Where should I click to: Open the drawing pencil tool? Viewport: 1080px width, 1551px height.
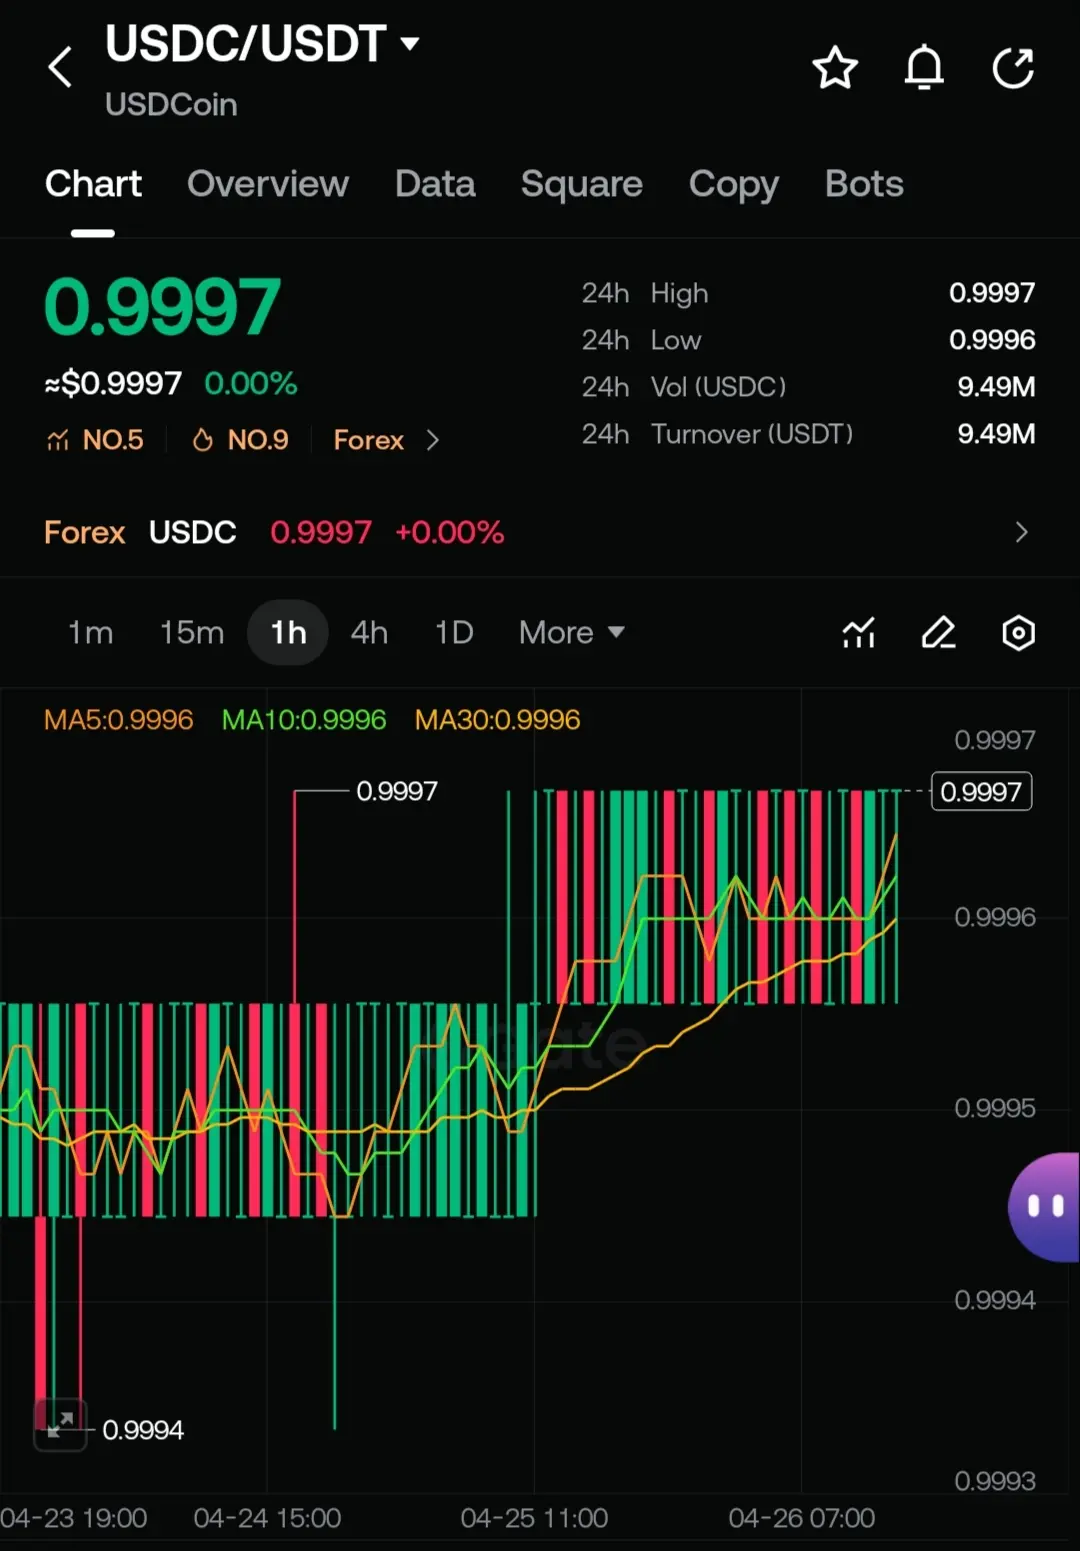click(938, 633)
